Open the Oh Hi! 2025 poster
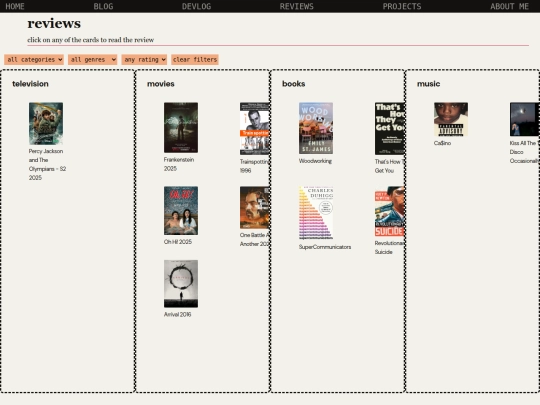Viewport: 540px width, 405px height. (x=181, y=210)
